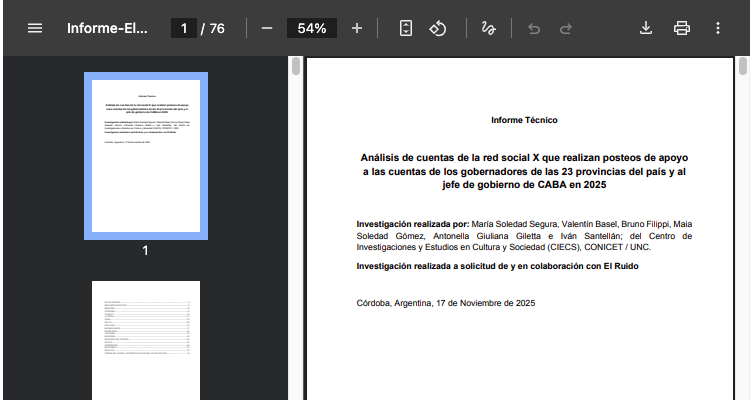Select the page 1 thumbnail
This screenshot has height=402, width=753.
click(145, 155)
